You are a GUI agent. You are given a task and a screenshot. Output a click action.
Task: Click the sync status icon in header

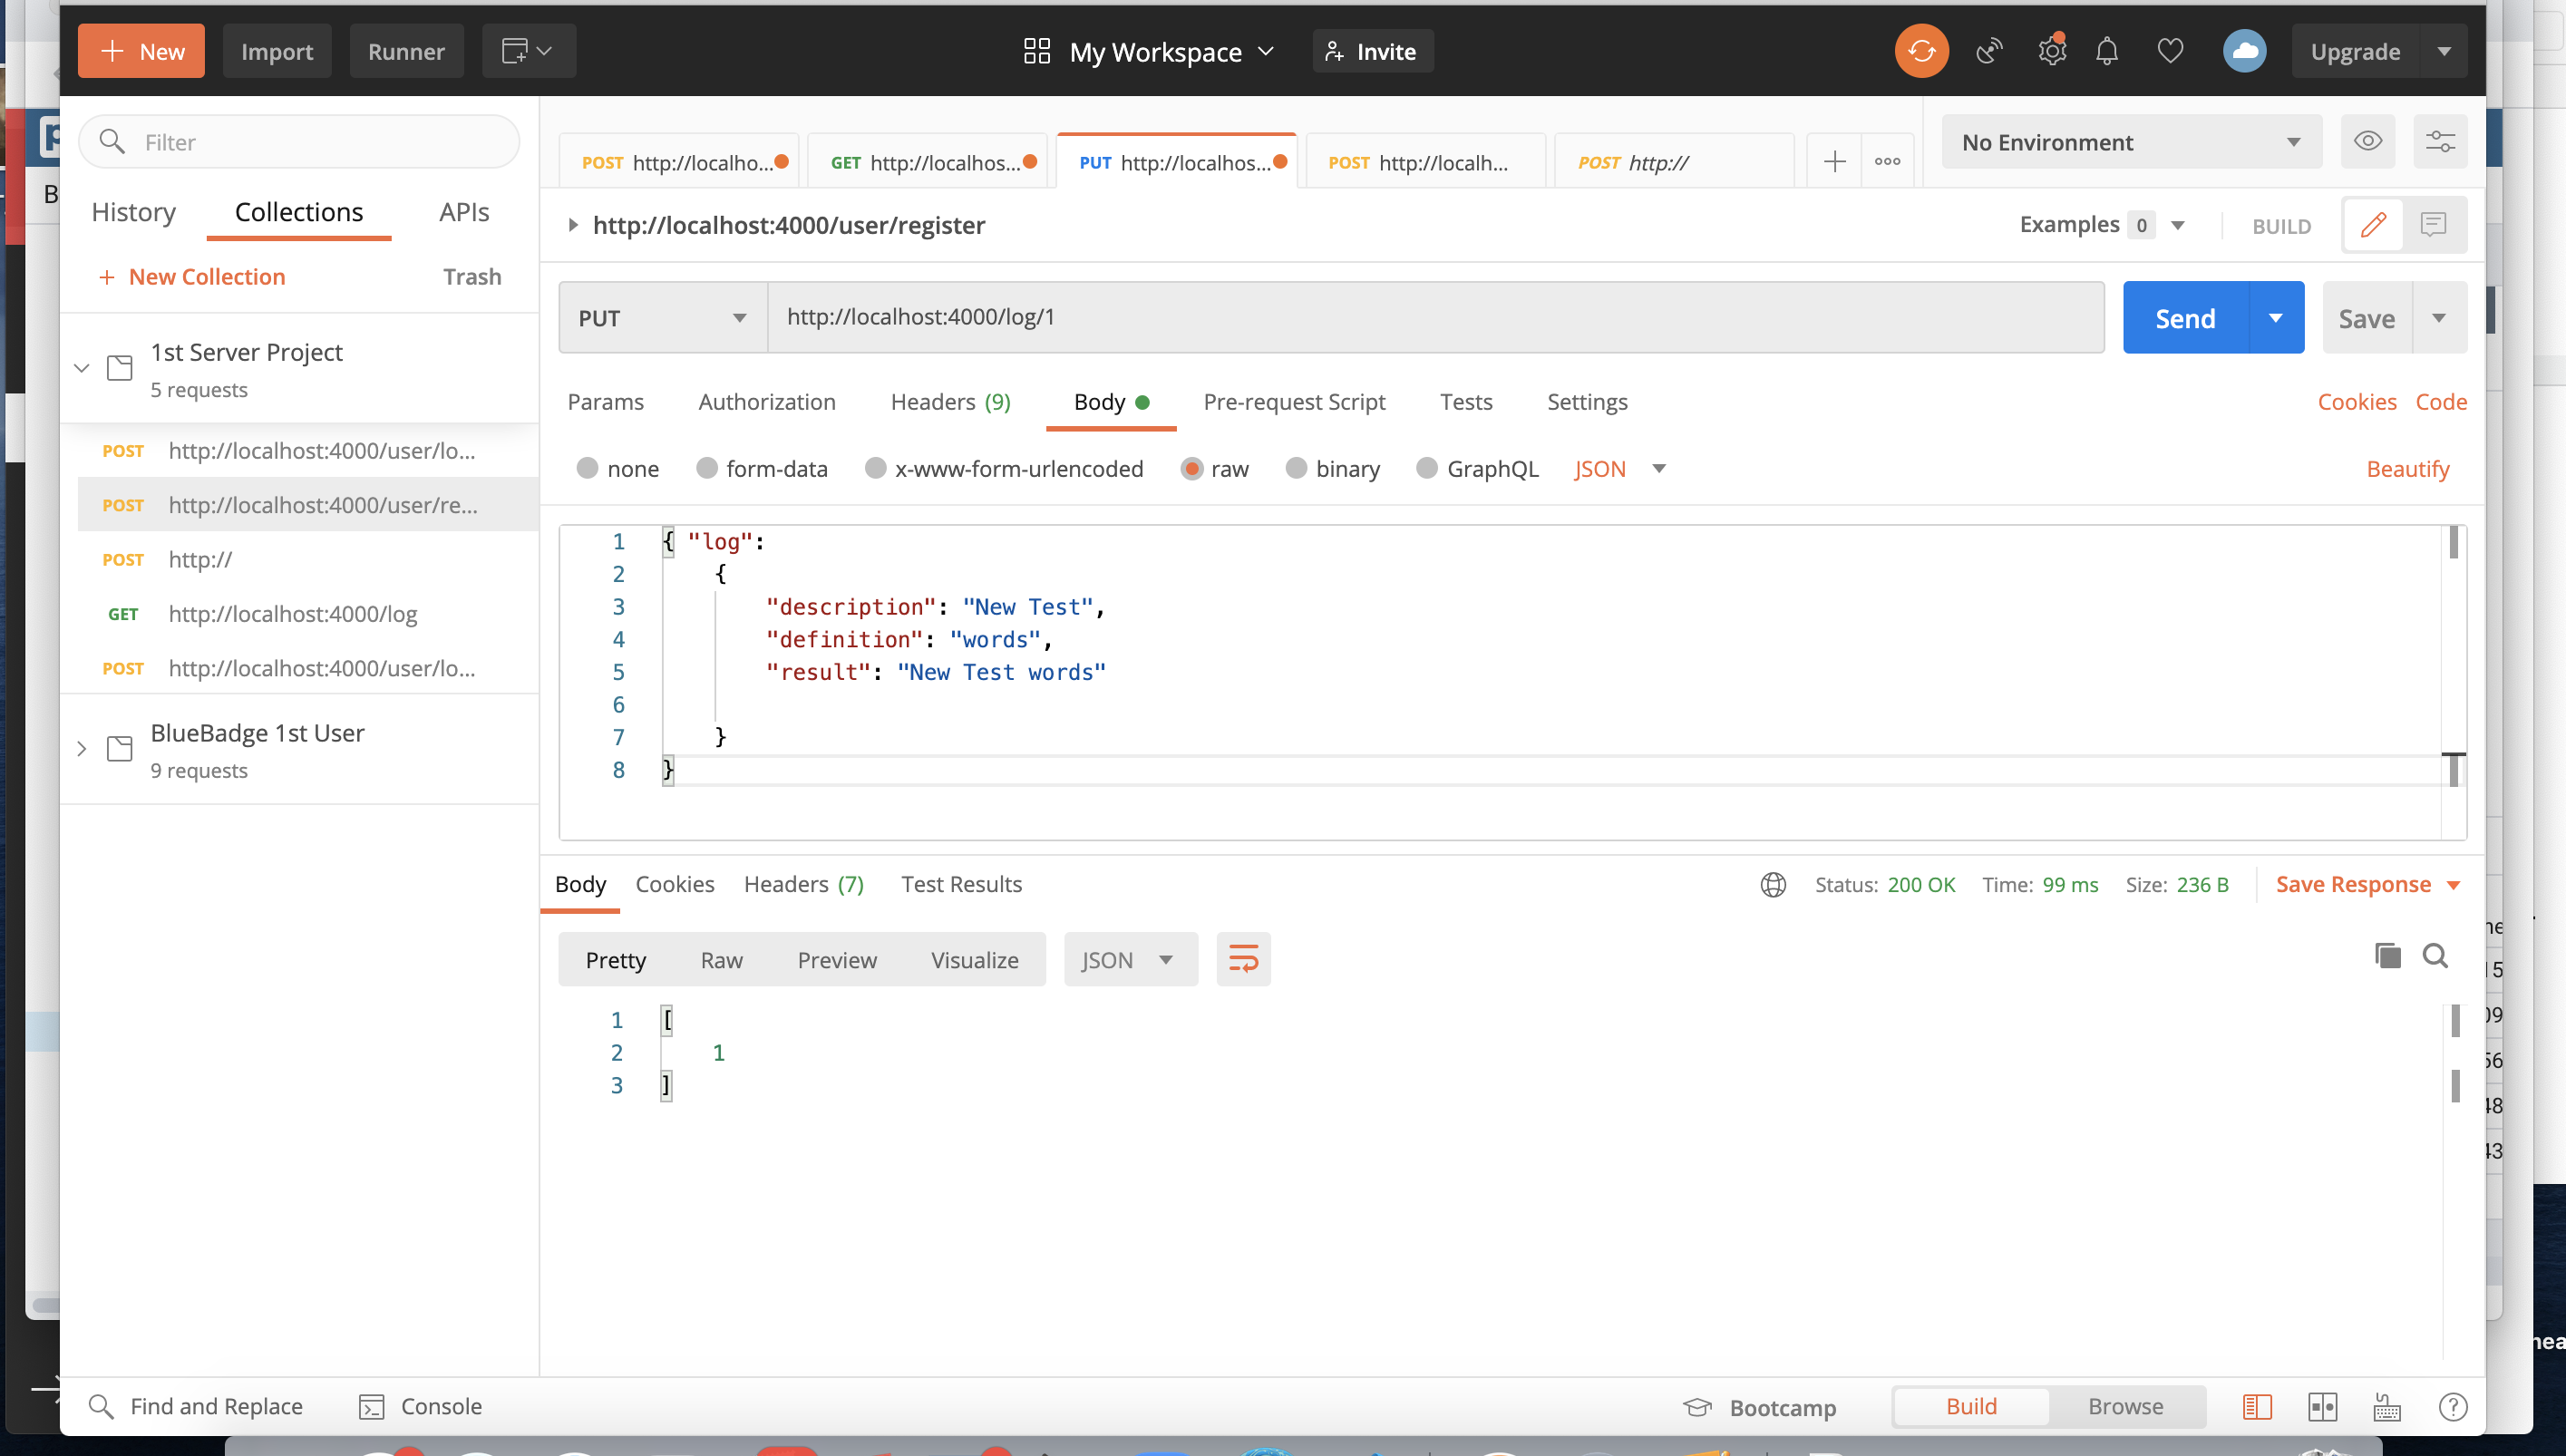click(x=1920, y=50)
